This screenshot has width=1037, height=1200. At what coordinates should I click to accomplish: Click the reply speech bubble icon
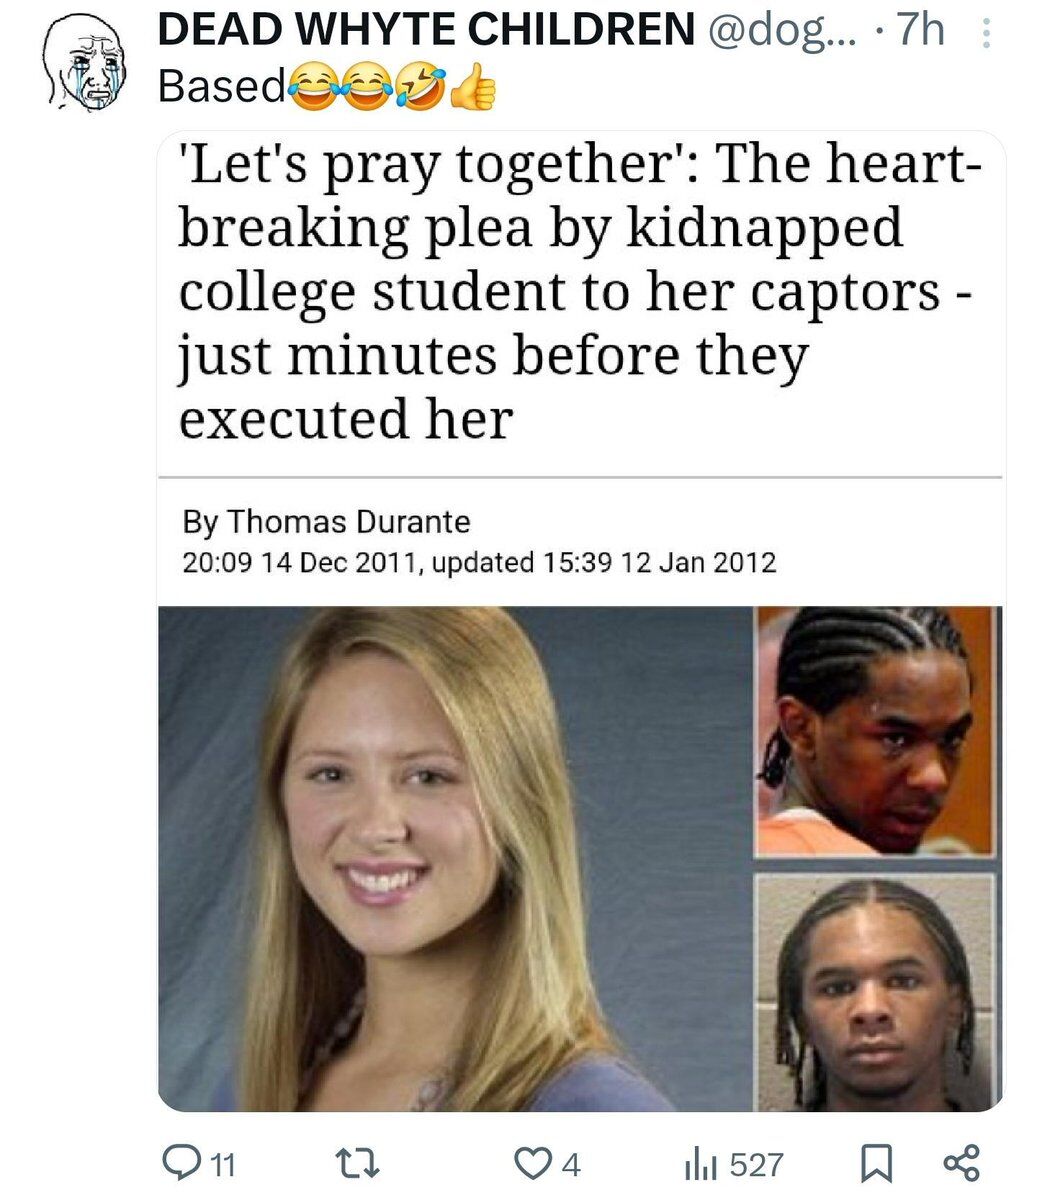(184, 1164)
